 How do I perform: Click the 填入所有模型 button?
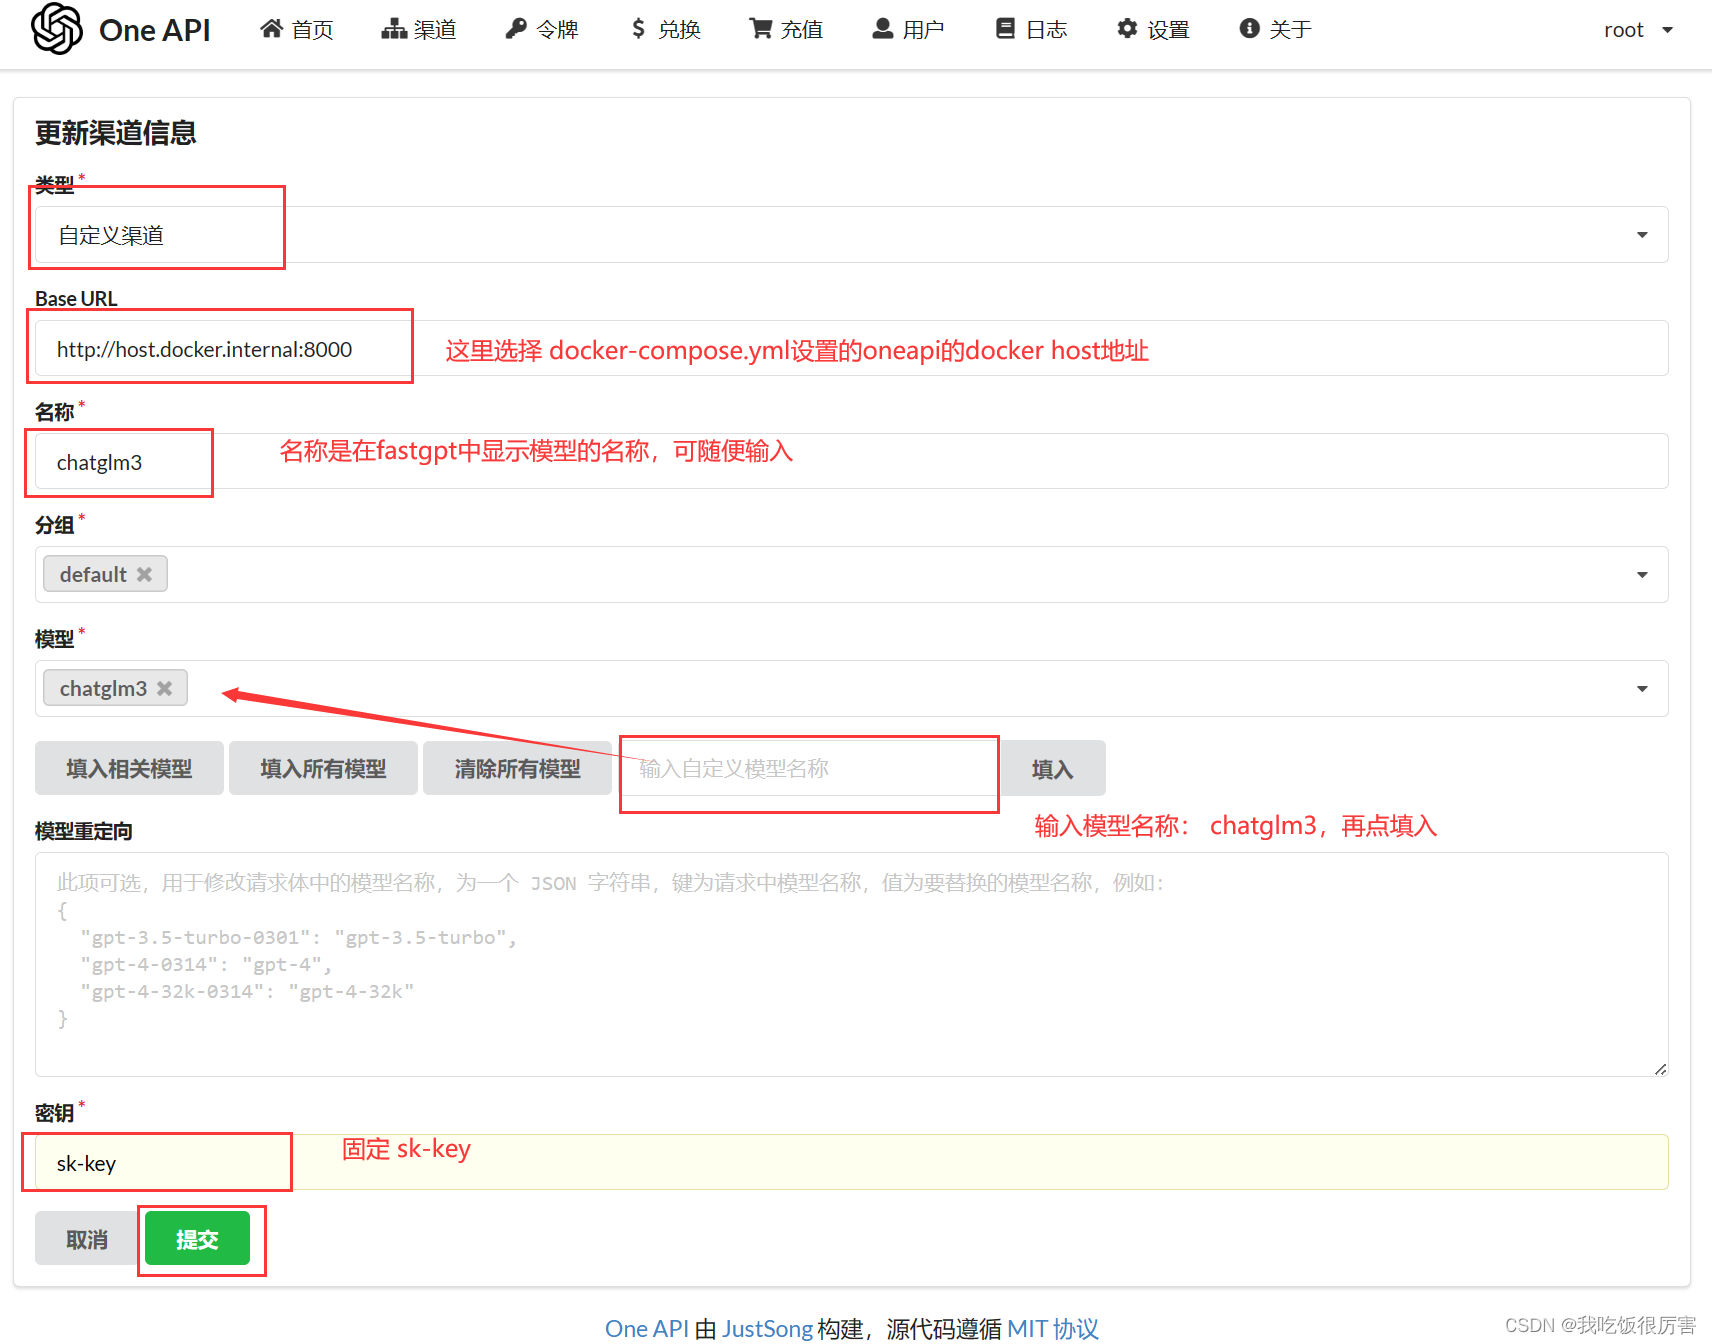tap(323, 768)
